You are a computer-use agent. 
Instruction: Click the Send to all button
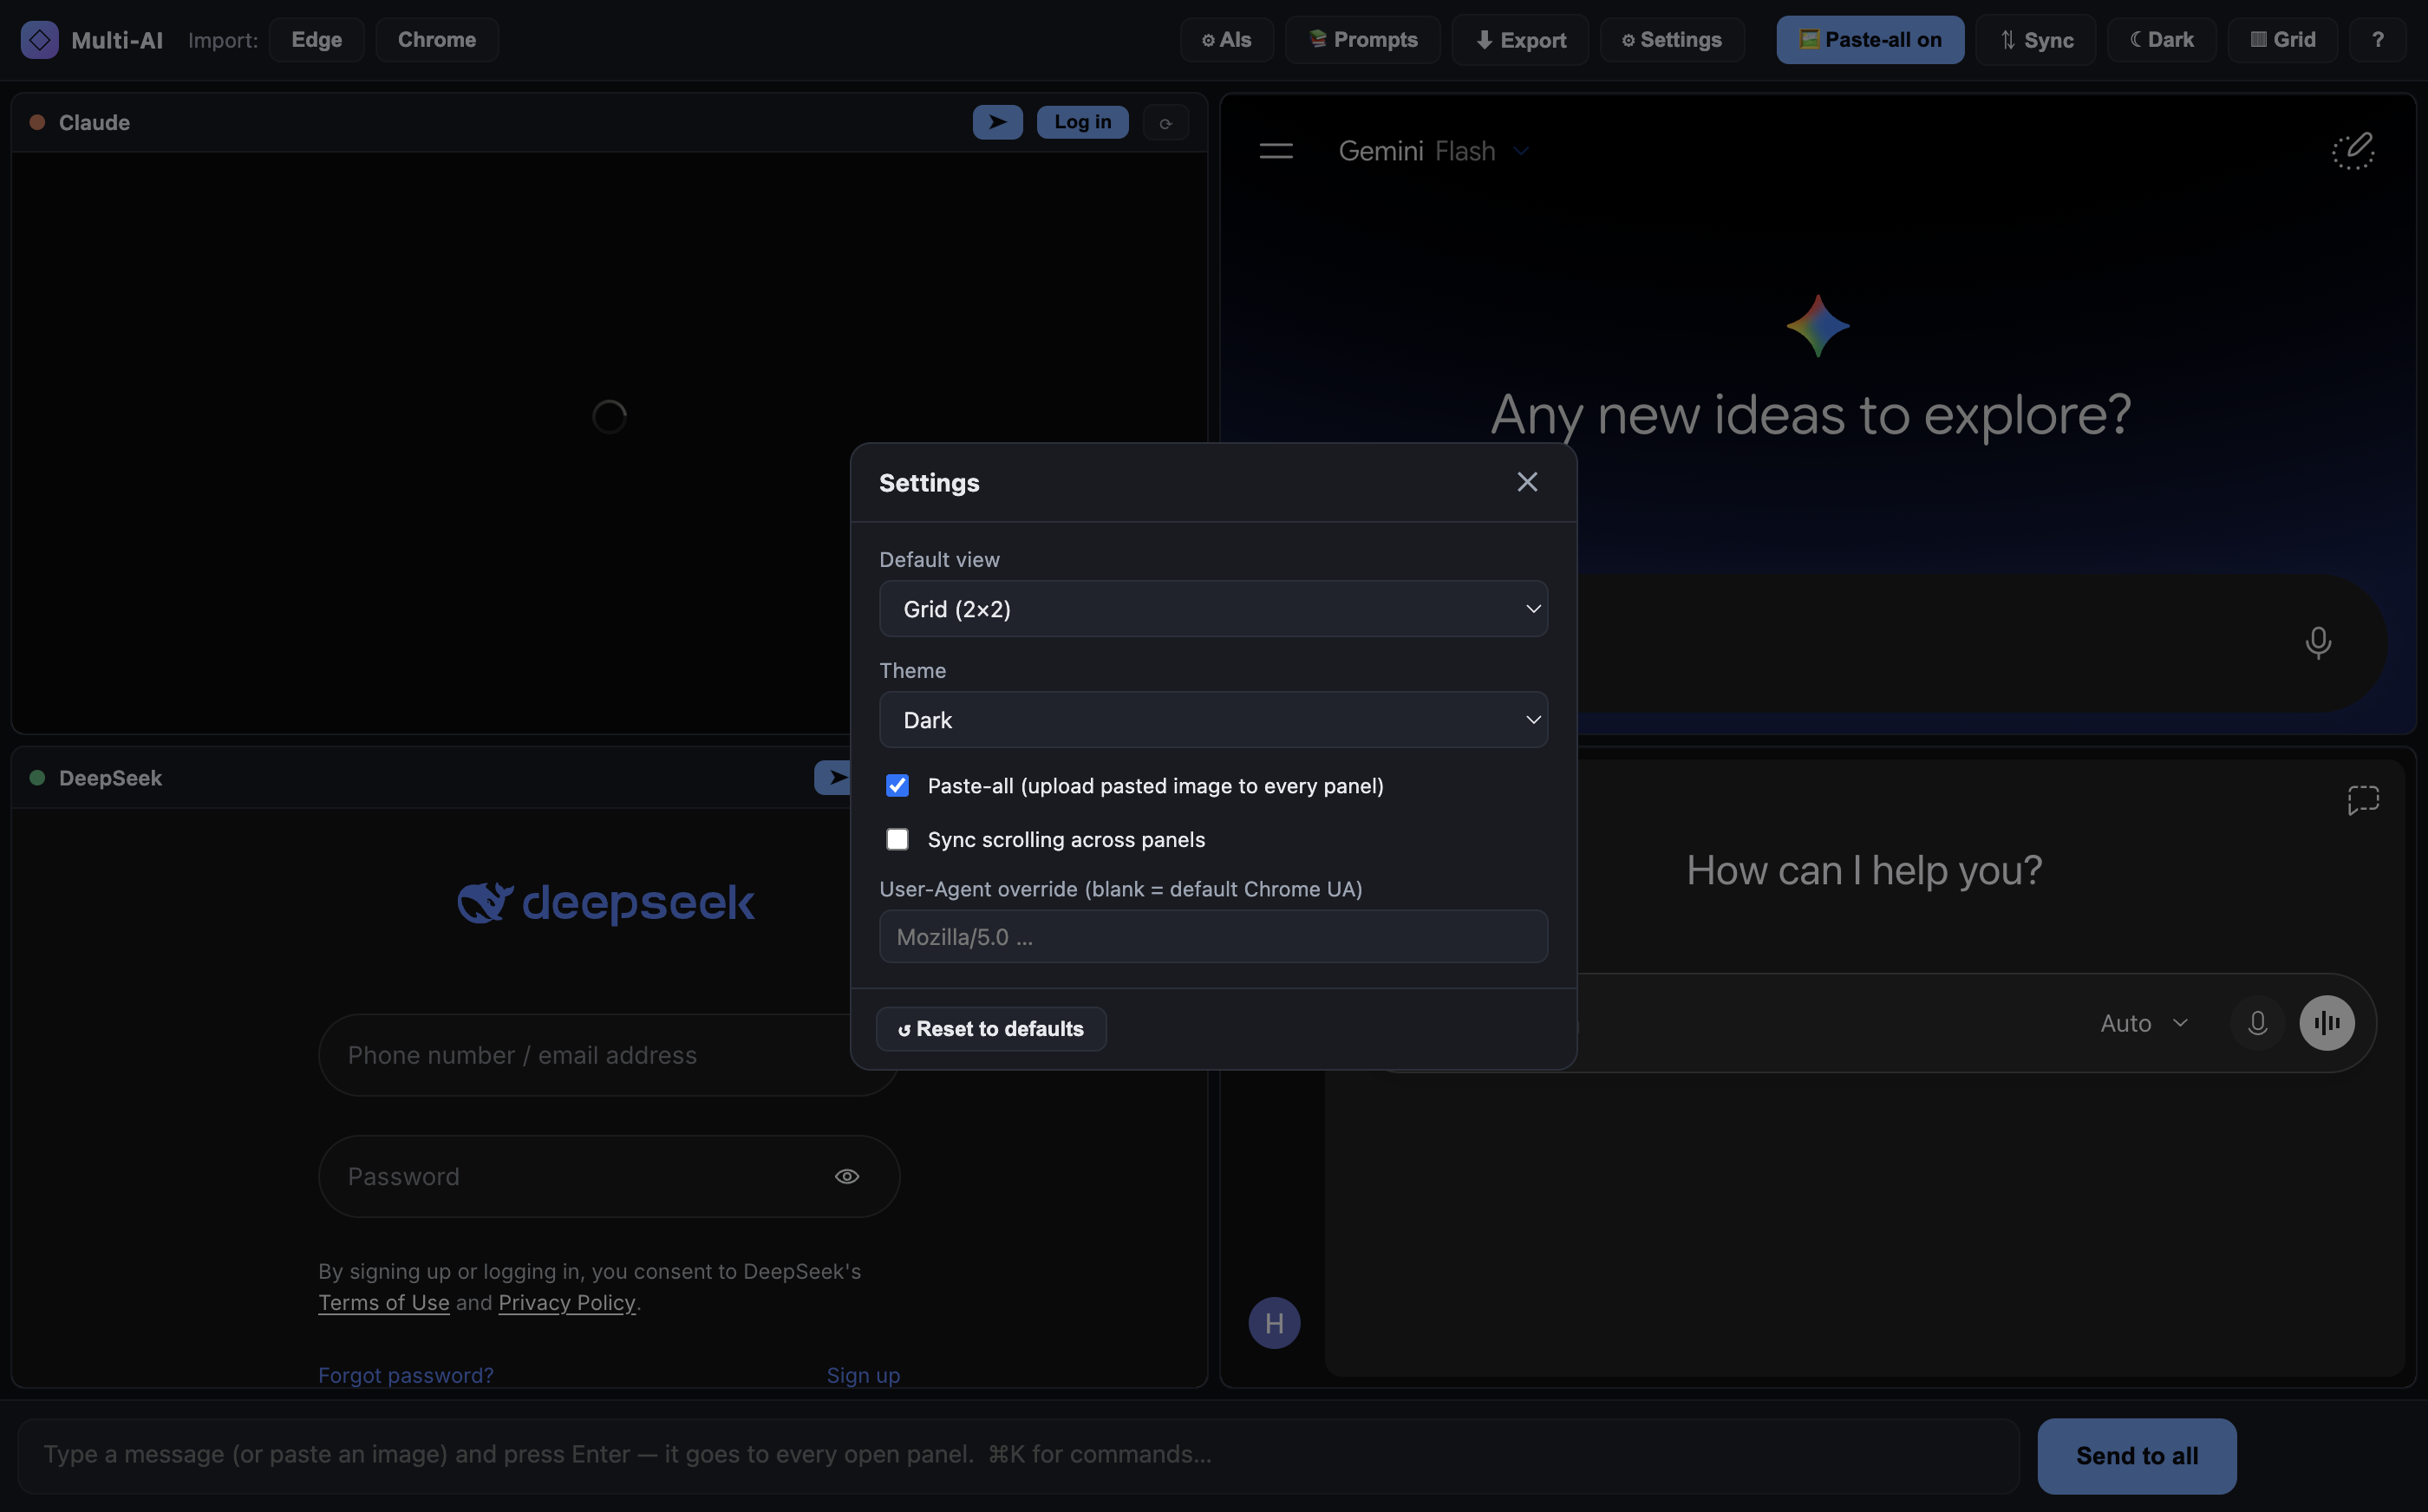[2137, 1456]
